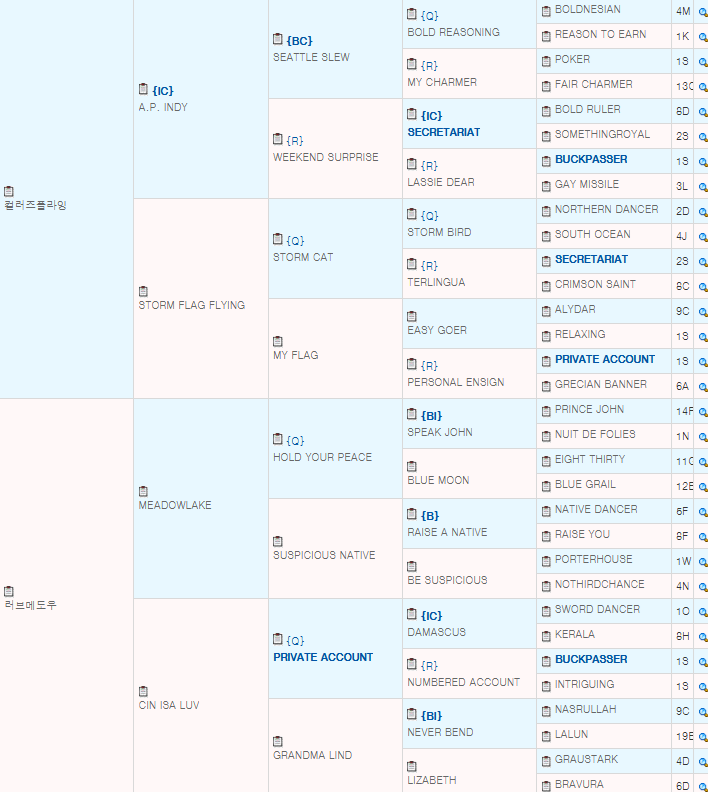Click the EIGHT THIRTY name

pos(590,460)
